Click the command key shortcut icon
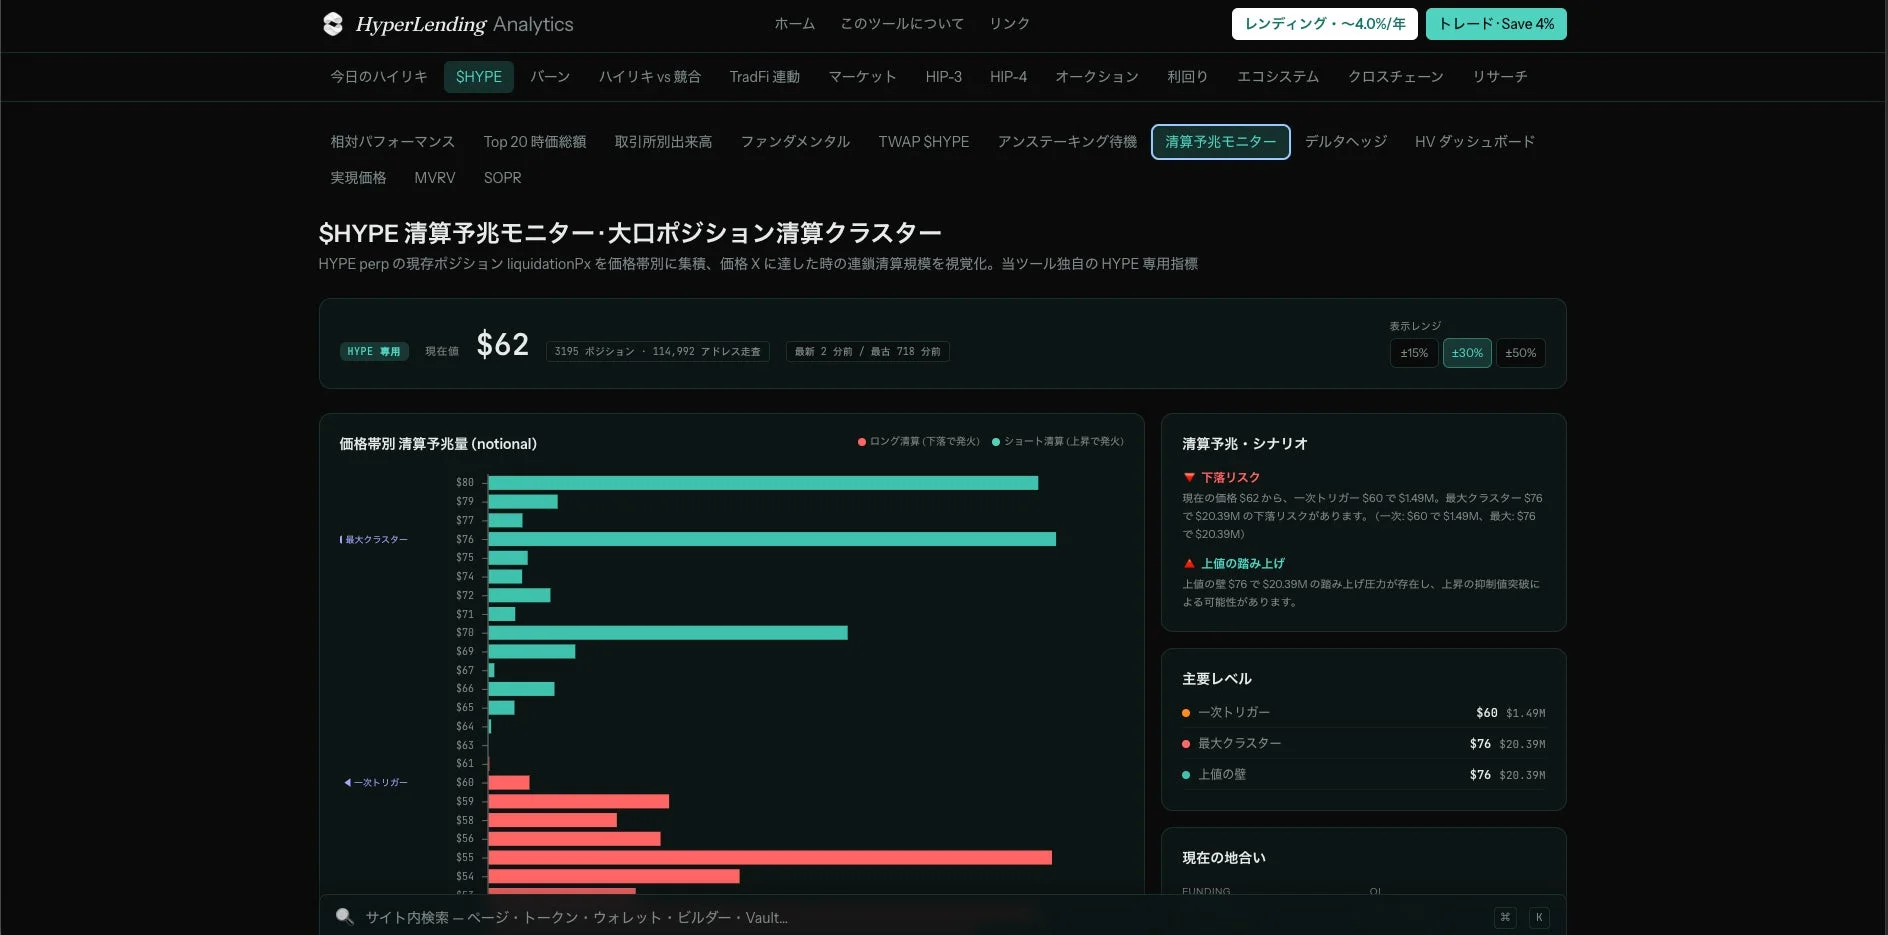 pyautogui.click(x=1505, y=917)
